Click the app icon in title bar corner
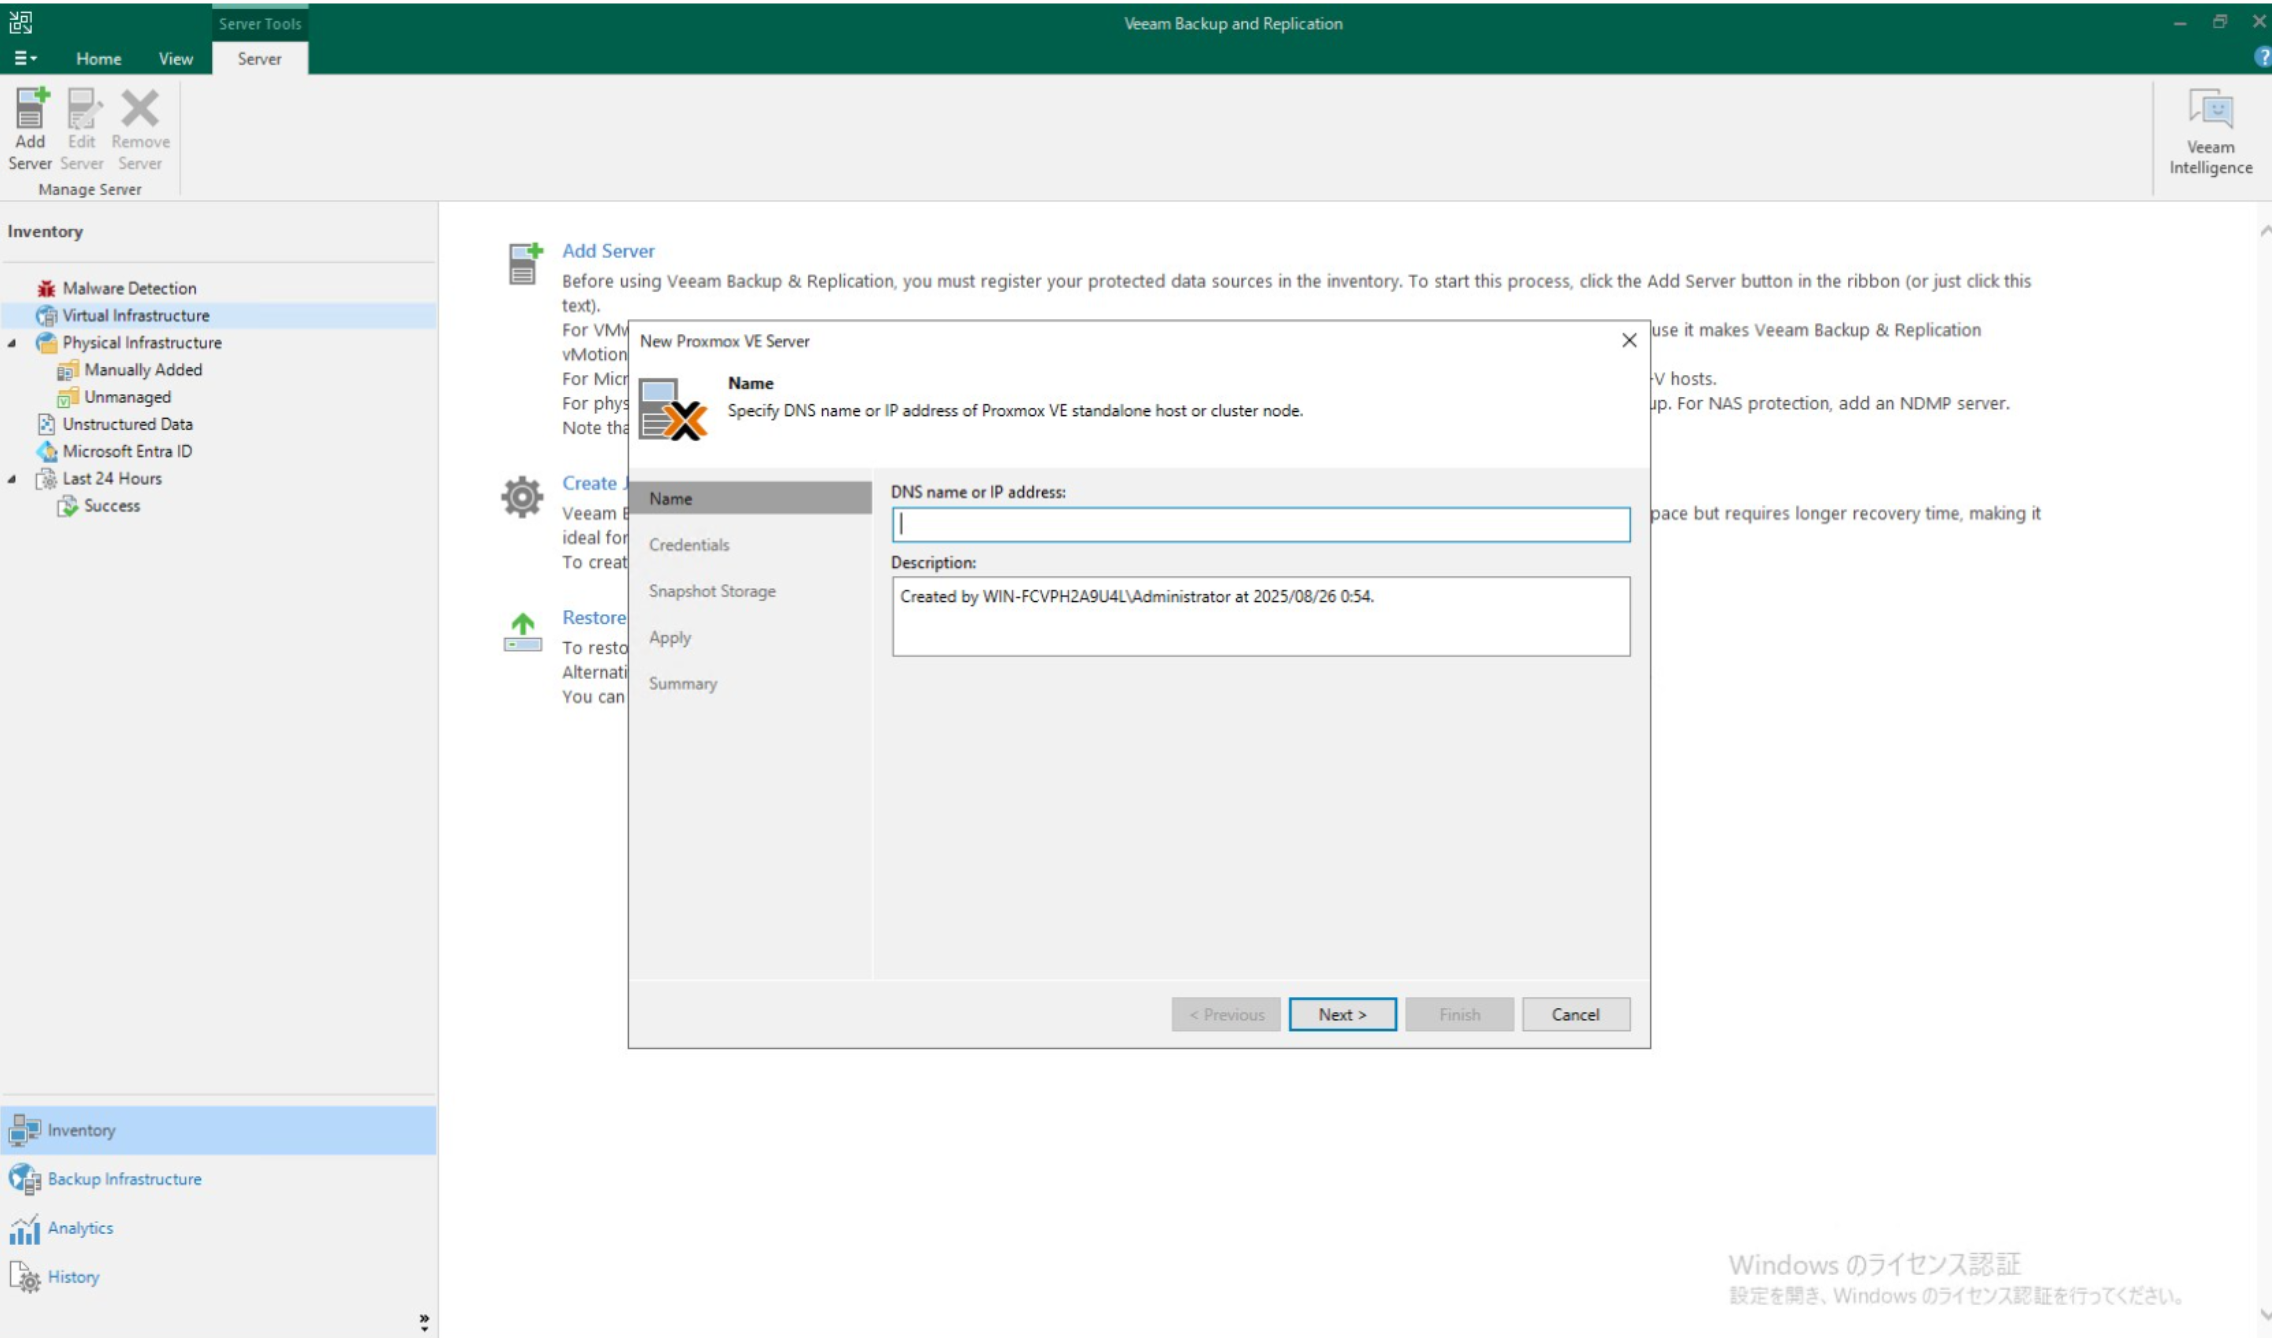 tap(21, 22)
